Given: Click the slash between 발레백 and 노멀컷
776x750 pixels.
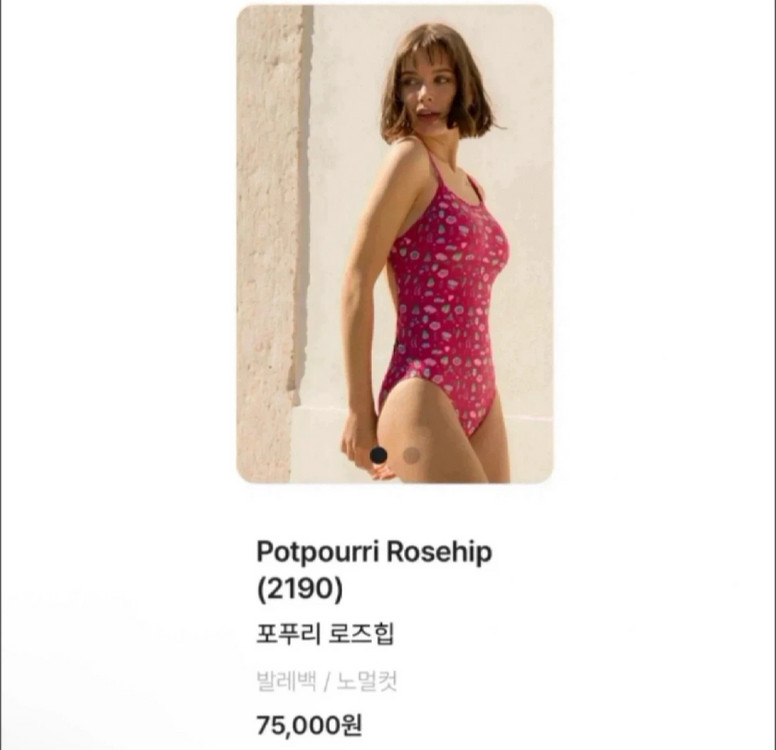Looking at the screenshot, I should coord(326,682).
